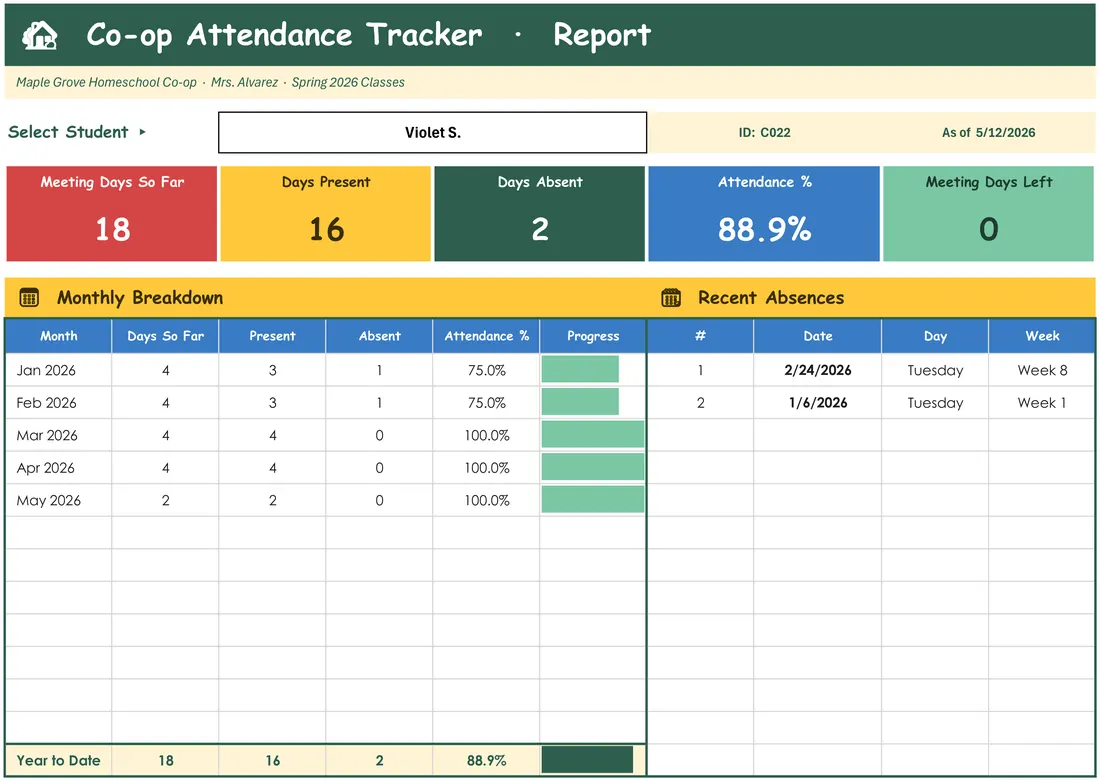Click the Report heading text
1100x781 pixels.
(602, 35)
